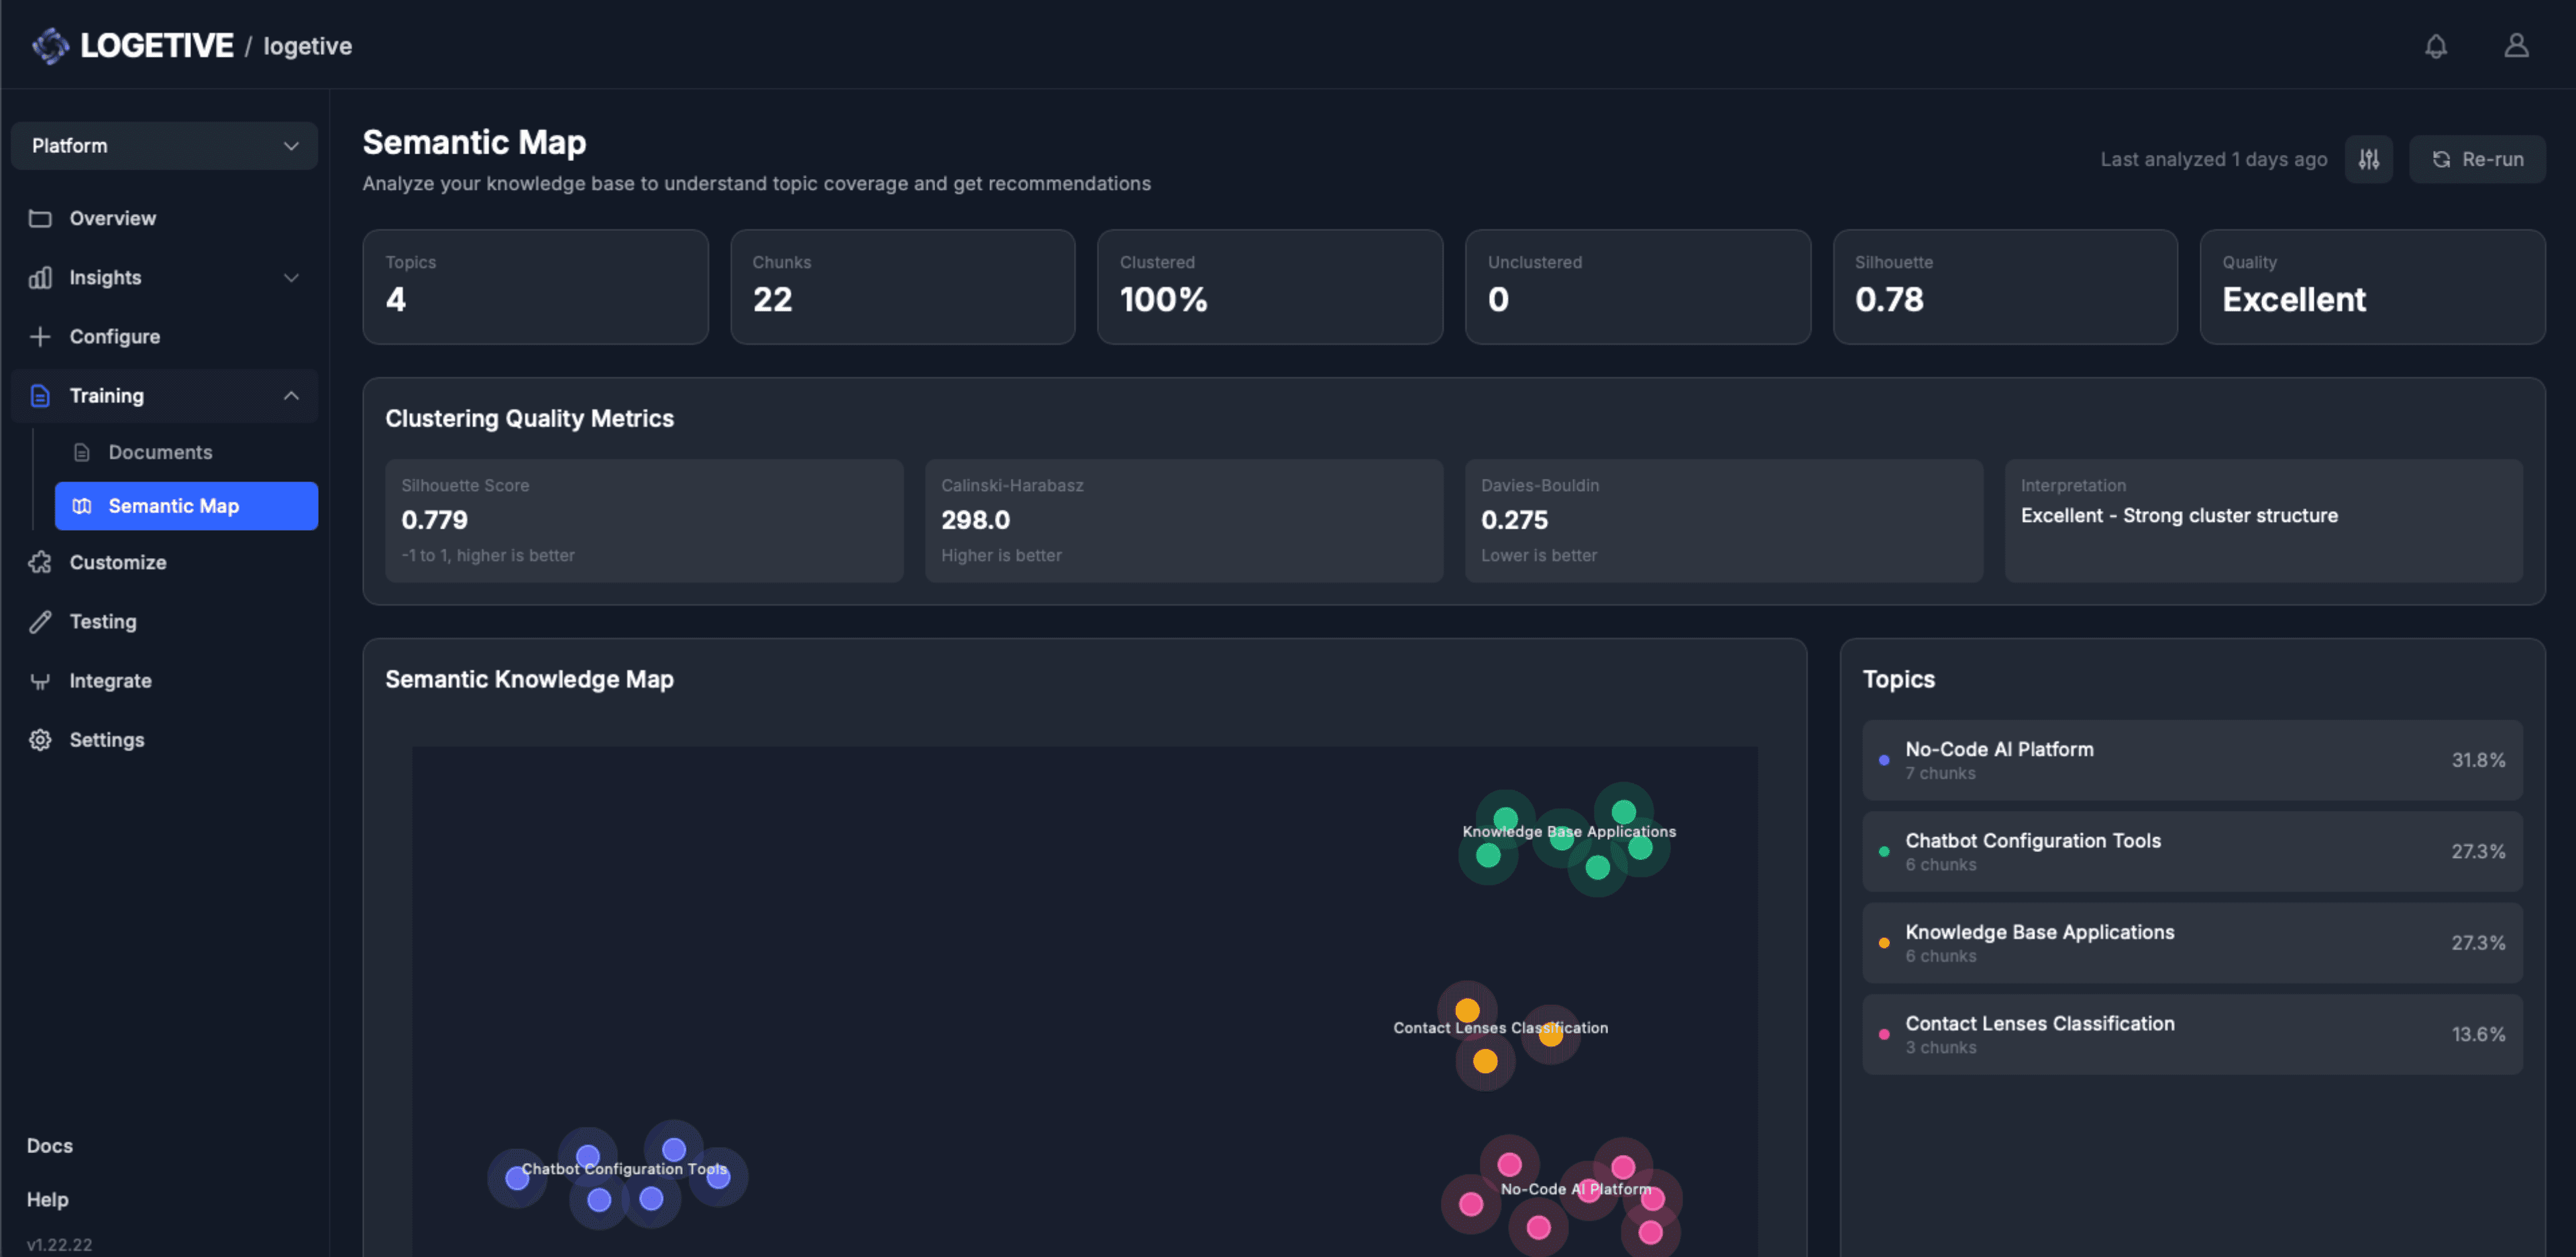Expand the Insights menu chevron
2576x1257 pixels.
pyautogui.click(x=291, y=277)
